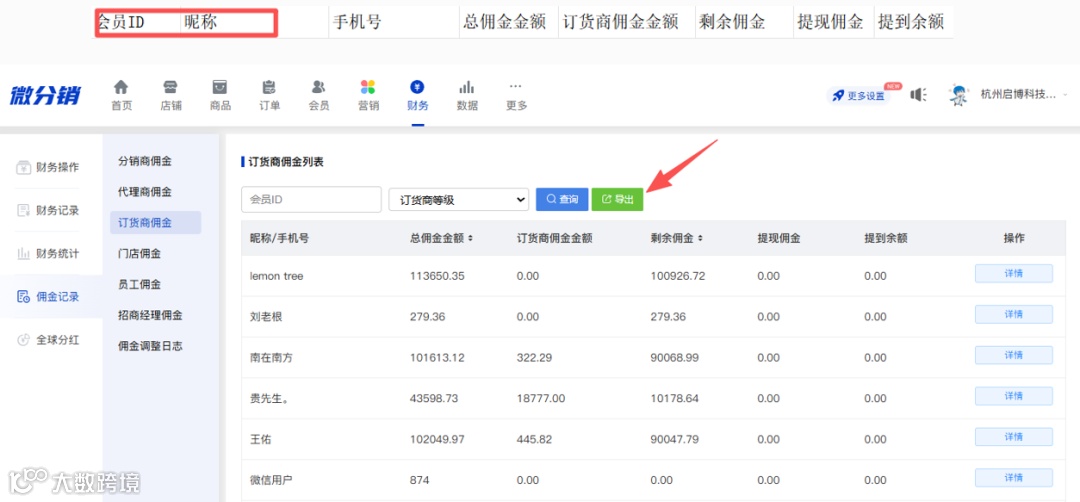
Task: Select 财务统计 in the left sidebar
Action: (48, 253)
